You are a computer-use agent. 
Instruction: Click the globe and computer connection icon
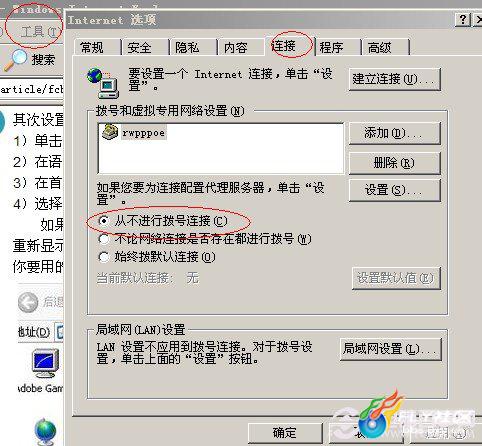pyautogui.click(x=103, y=83)
